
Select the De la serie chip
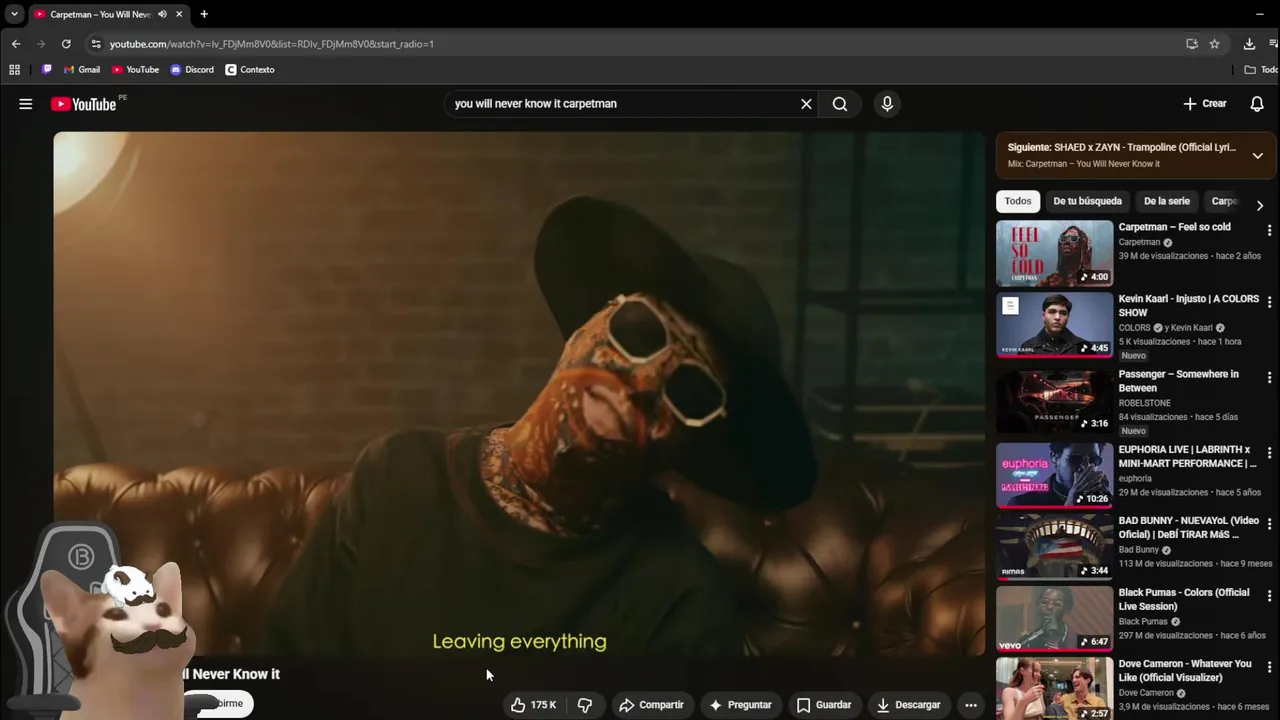1167,201
